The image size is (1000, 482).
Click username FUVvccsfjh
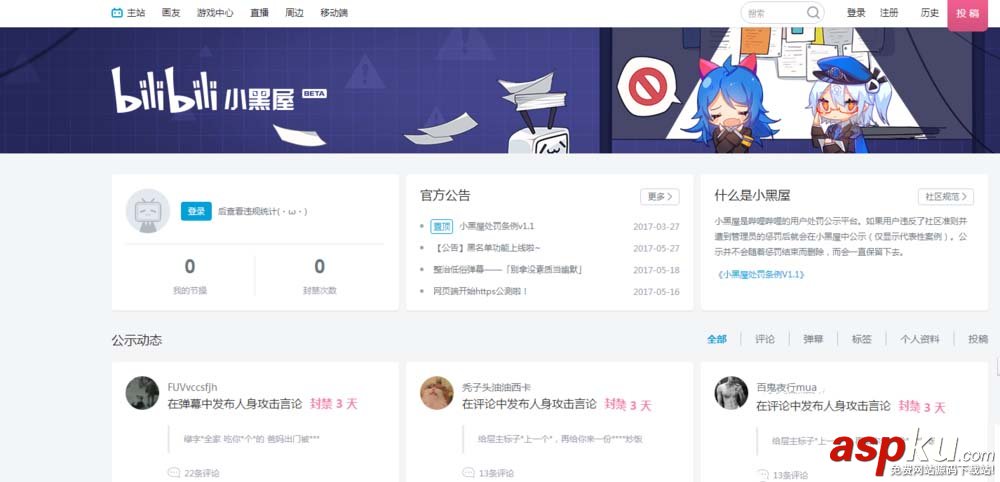click(x=192, y=387)
